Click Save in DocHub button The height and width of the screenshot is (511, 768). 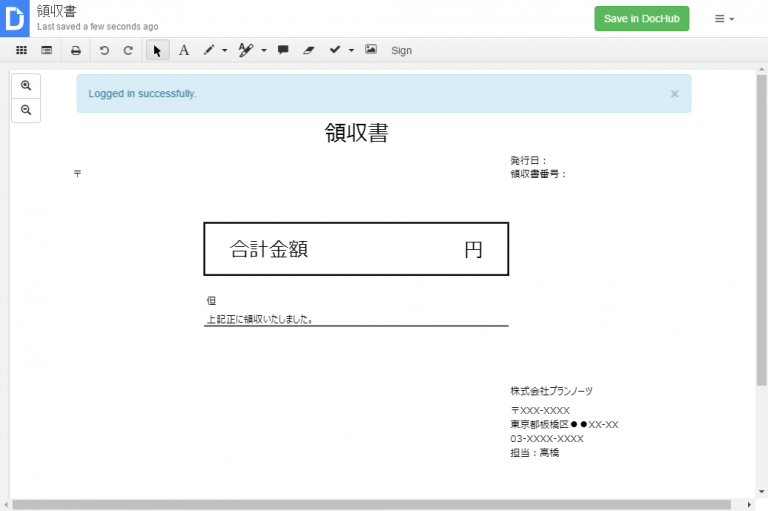(x=642, y=19)
